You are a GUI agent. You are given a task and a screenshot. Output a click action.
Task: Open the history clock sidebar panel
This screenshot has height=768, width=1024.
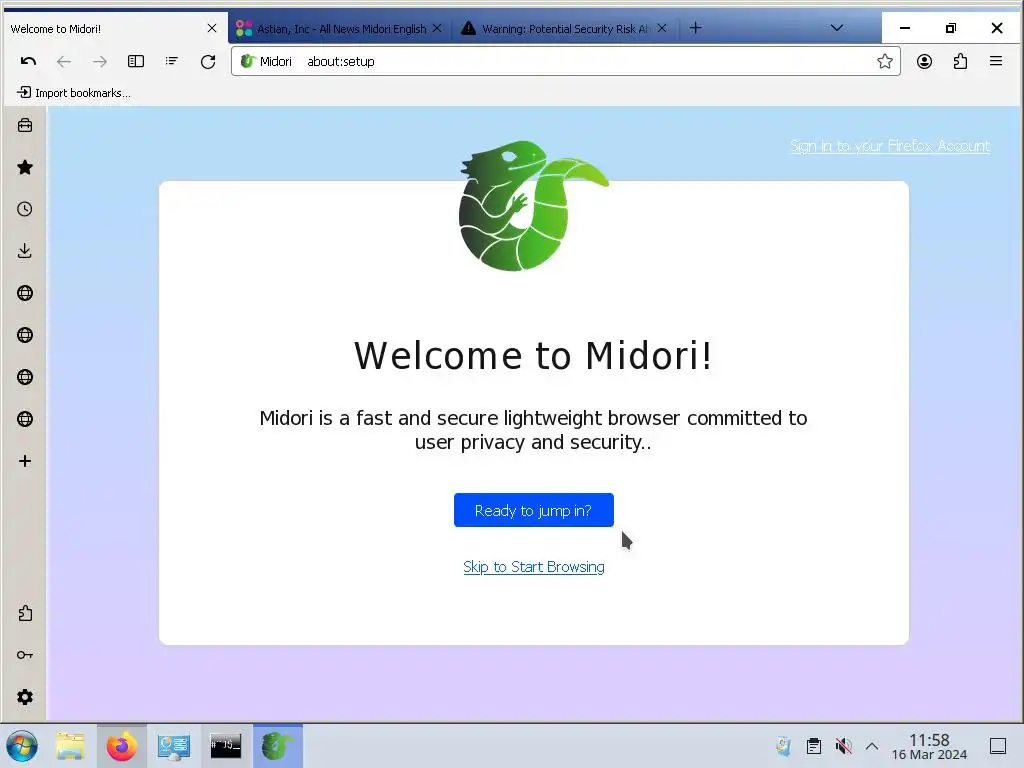click(x=25, y=209)
